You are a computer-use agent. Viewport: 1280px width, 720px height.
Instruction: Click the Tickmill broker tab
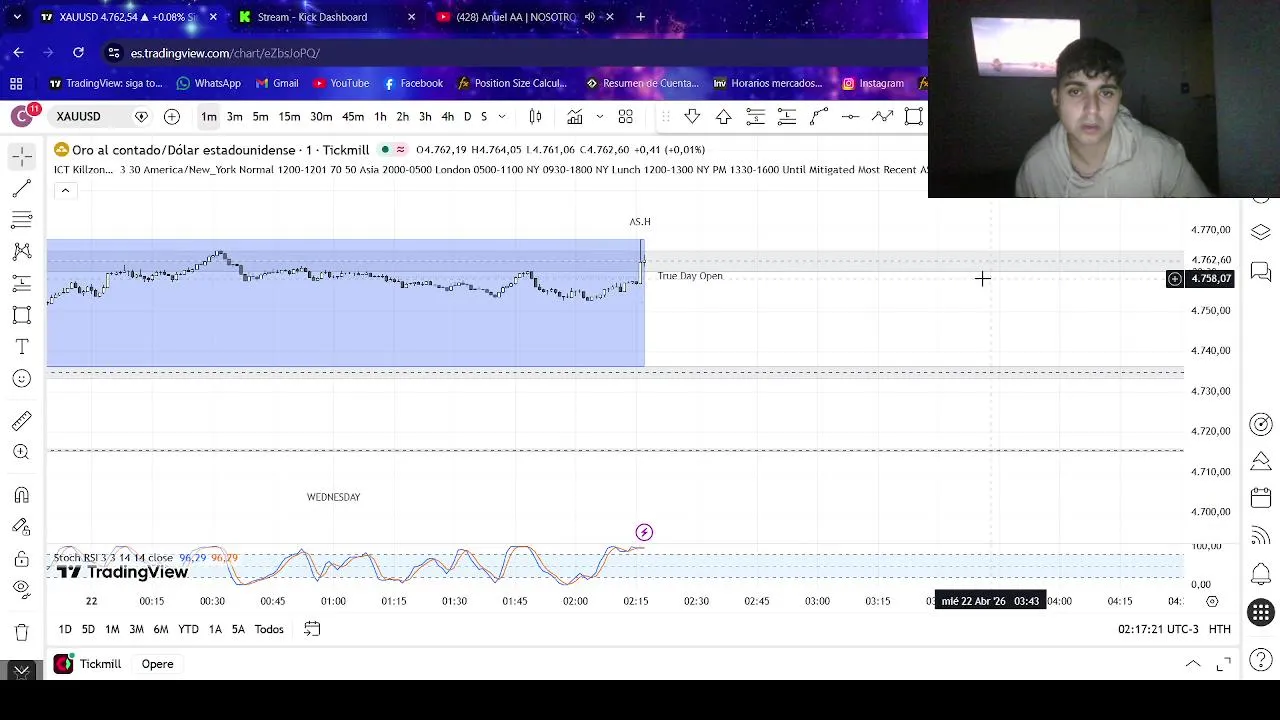pos(88,664)
